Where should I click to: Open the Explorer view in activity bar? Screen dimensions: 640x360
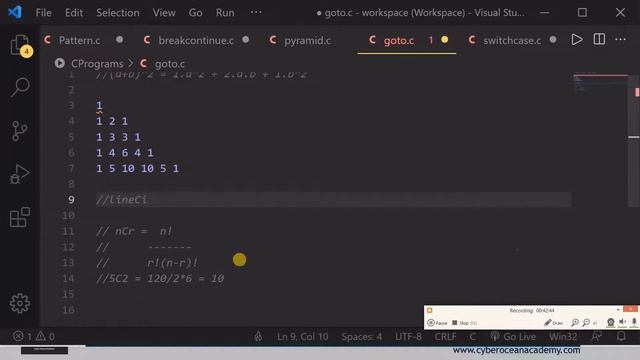click(20, 45)
